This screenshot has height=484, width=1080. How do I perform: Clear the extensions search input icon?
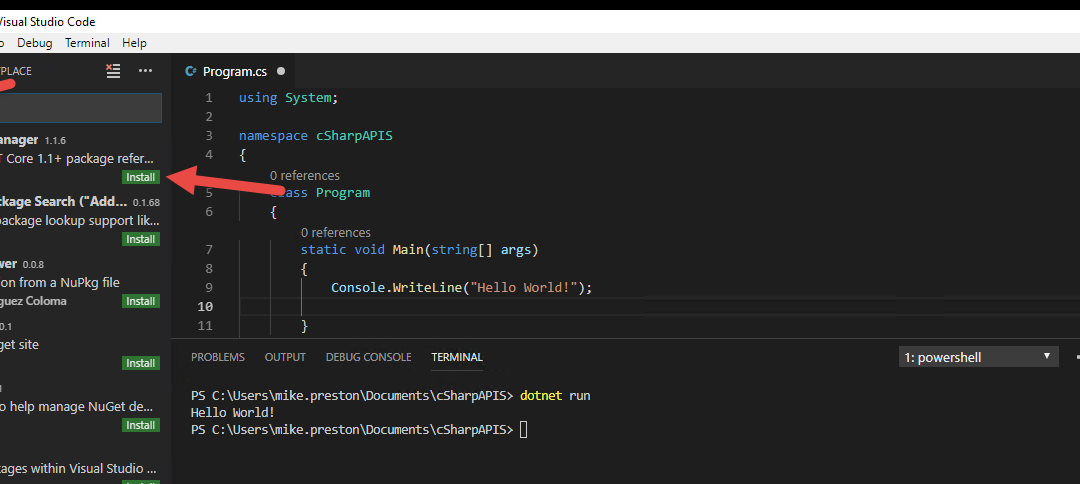pyautogui.click(x=113, y=70)
